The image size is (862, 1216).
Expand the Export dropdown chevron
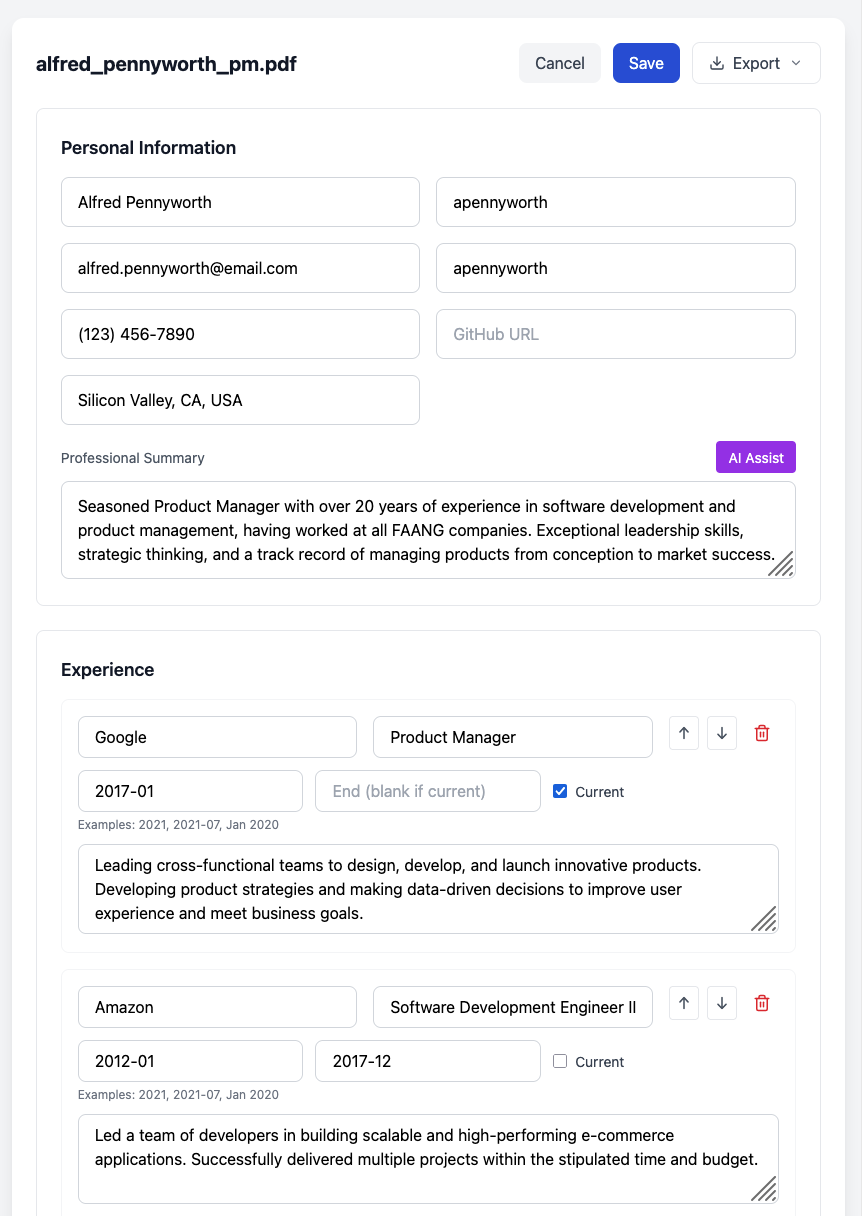tap(796, 63)
